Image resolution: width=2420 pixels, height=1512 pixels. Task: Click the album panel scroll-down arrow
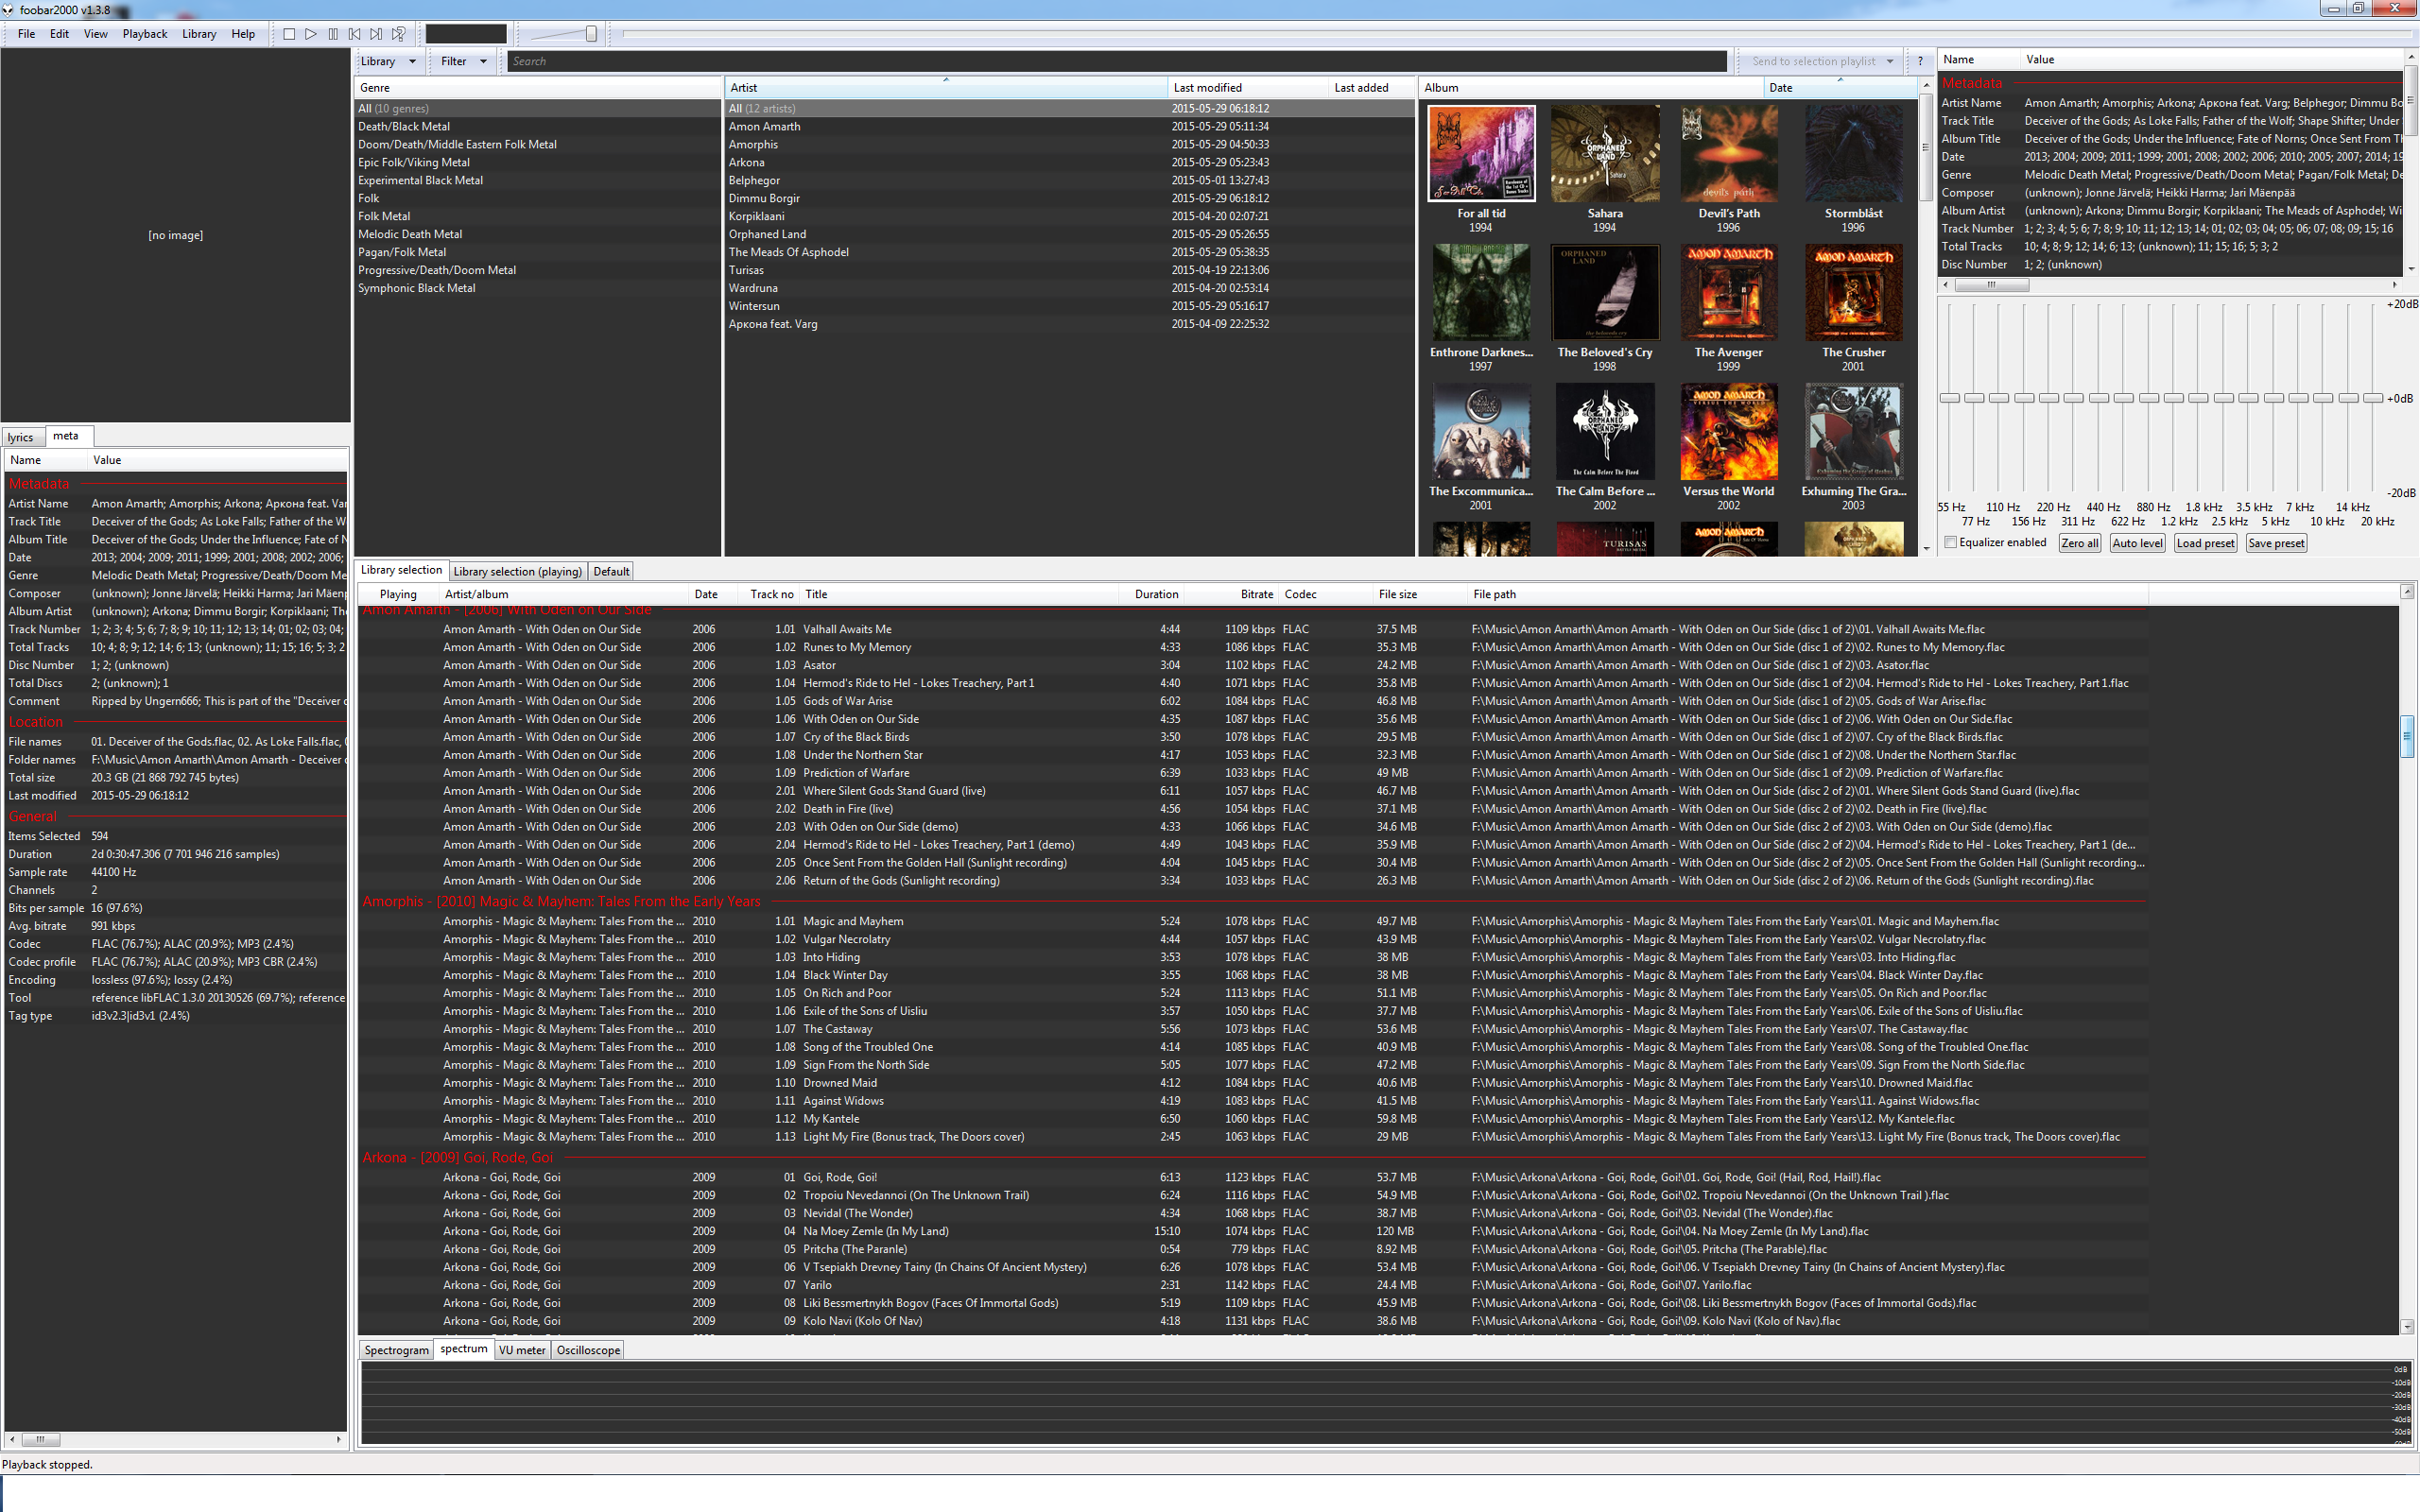click(1926, 548)
